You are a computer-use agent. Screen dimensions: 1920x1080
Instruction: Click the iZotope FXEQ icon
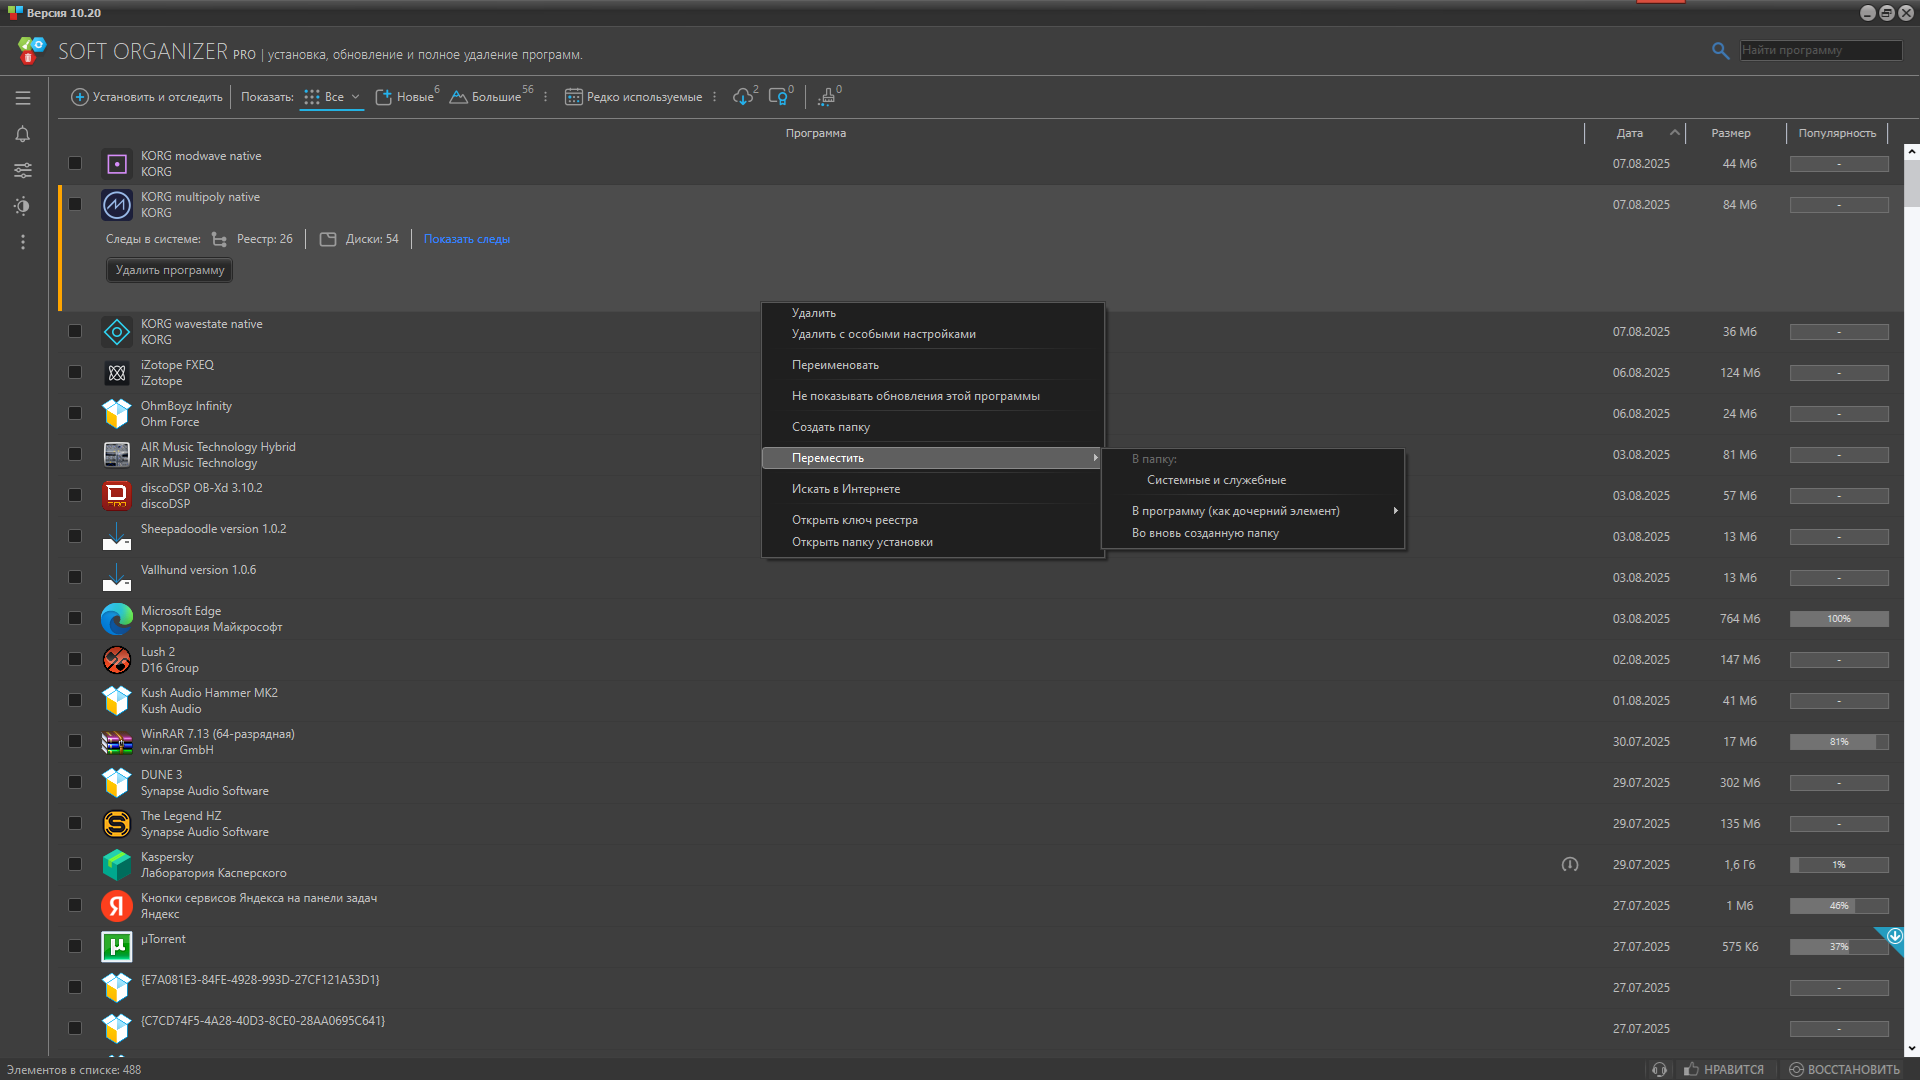coord(117,373)
